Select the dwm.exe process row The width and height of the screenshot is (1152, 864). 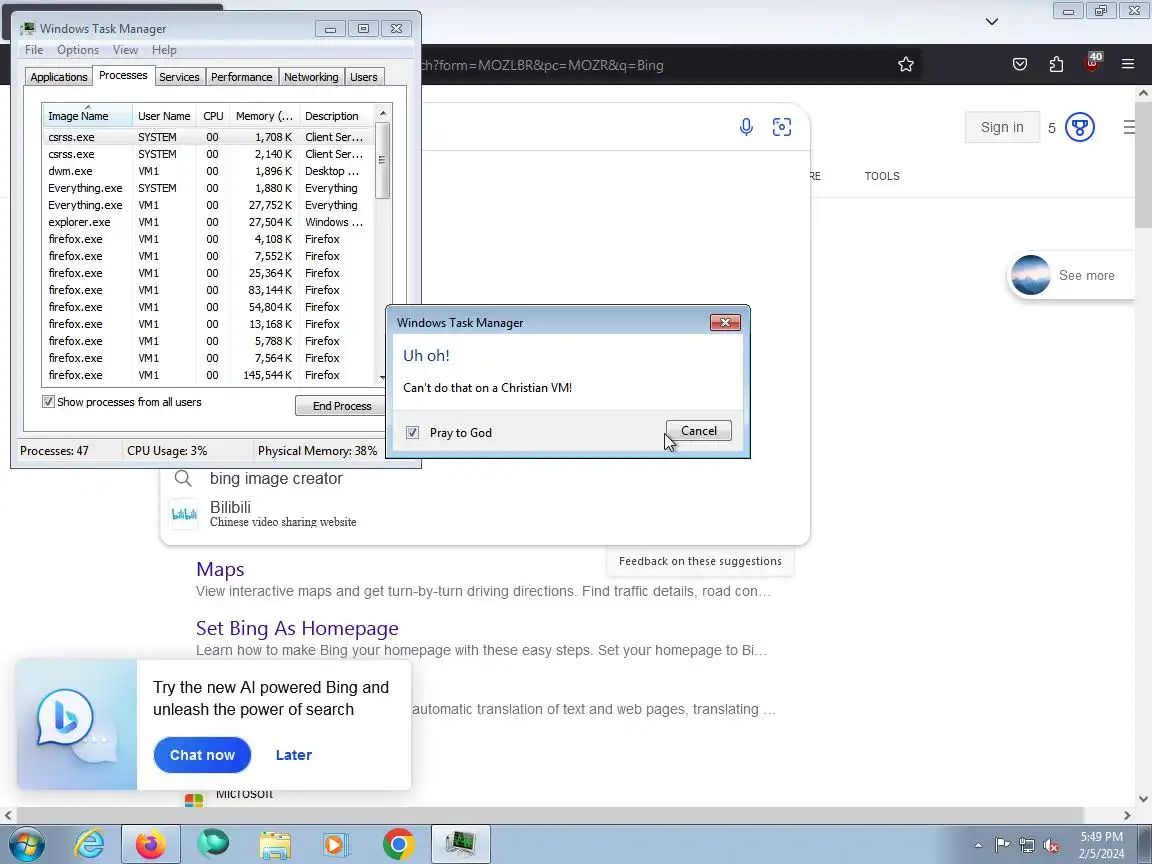pyautogui.click(x=208, y=171)
